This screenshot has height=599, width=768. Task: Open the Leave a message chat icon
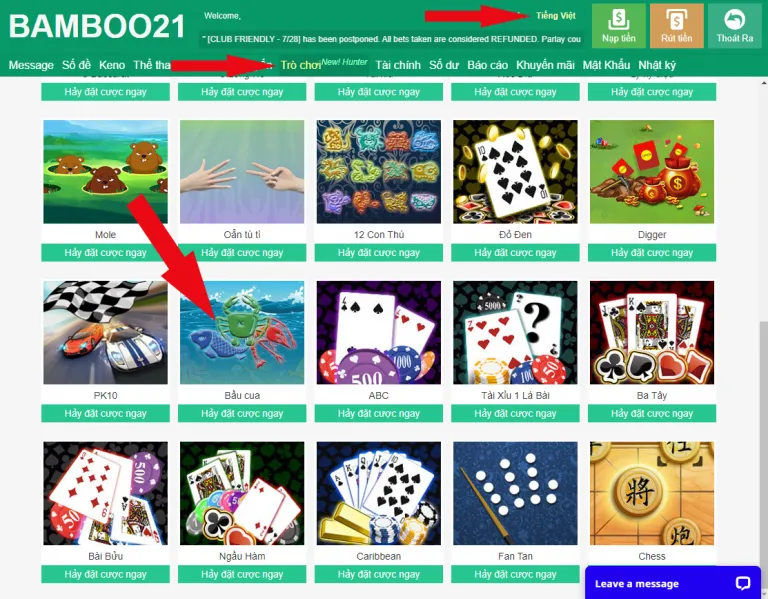click(x=743, y=583)
